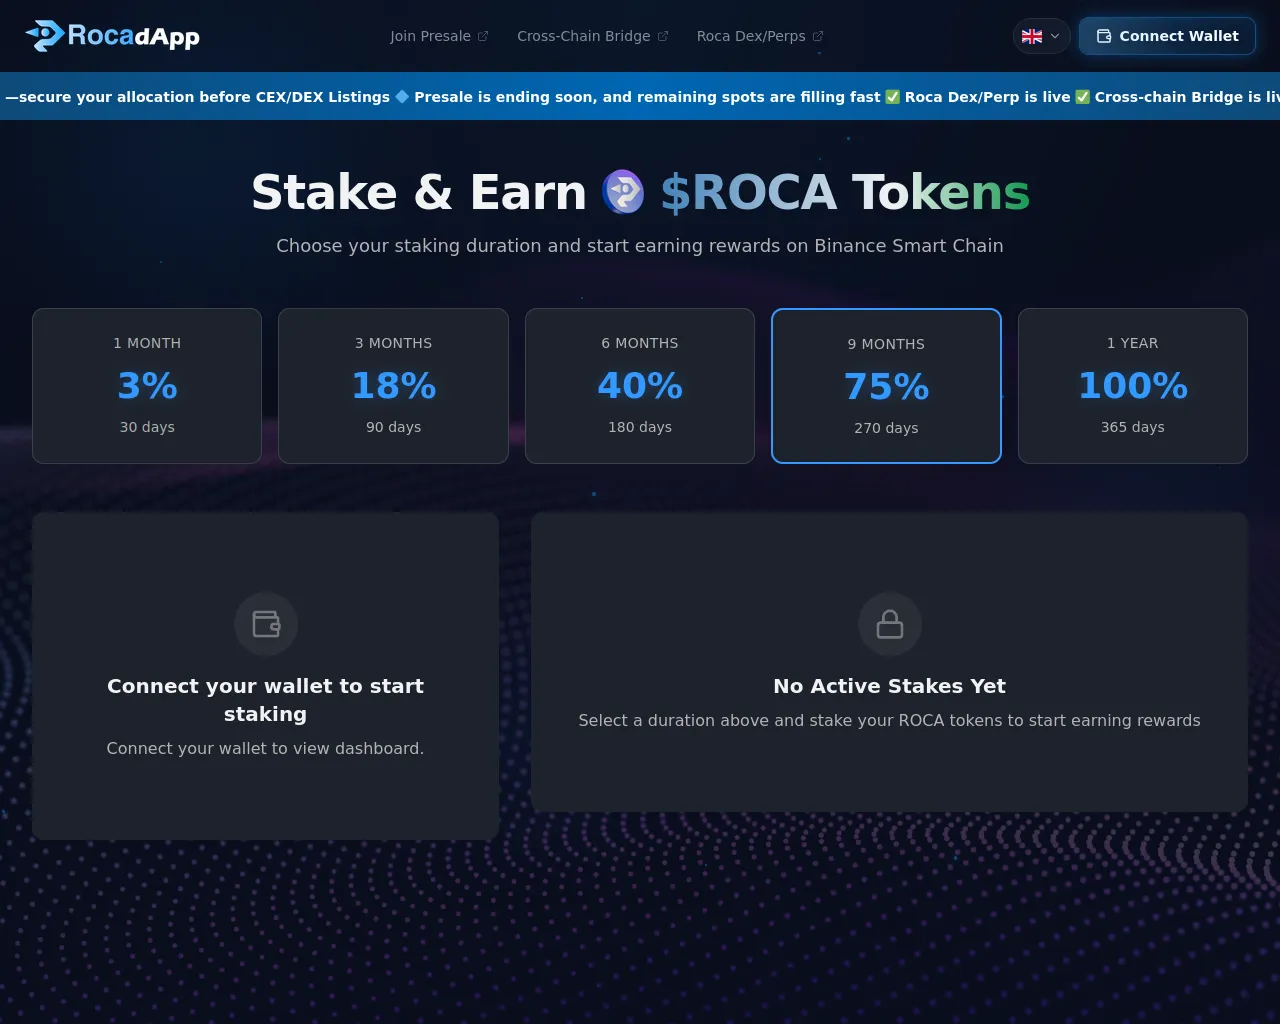Image resolution: width=1280 pixels, height=1024 pixels.
Task: Click the Connect Wallet button
Action: pyautogui.click(x=1167, y=36)
